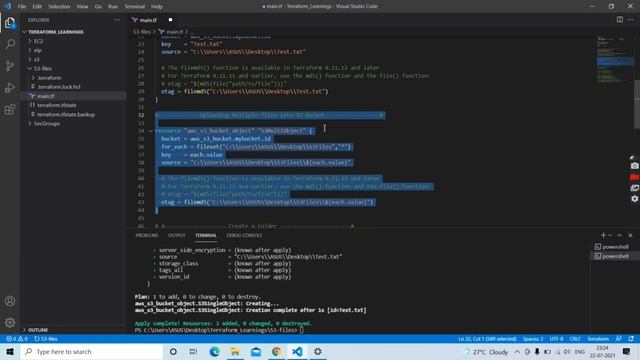This screenshot has height=360, width=640.
Task: Open the File menu
Action: pos(22,7)
